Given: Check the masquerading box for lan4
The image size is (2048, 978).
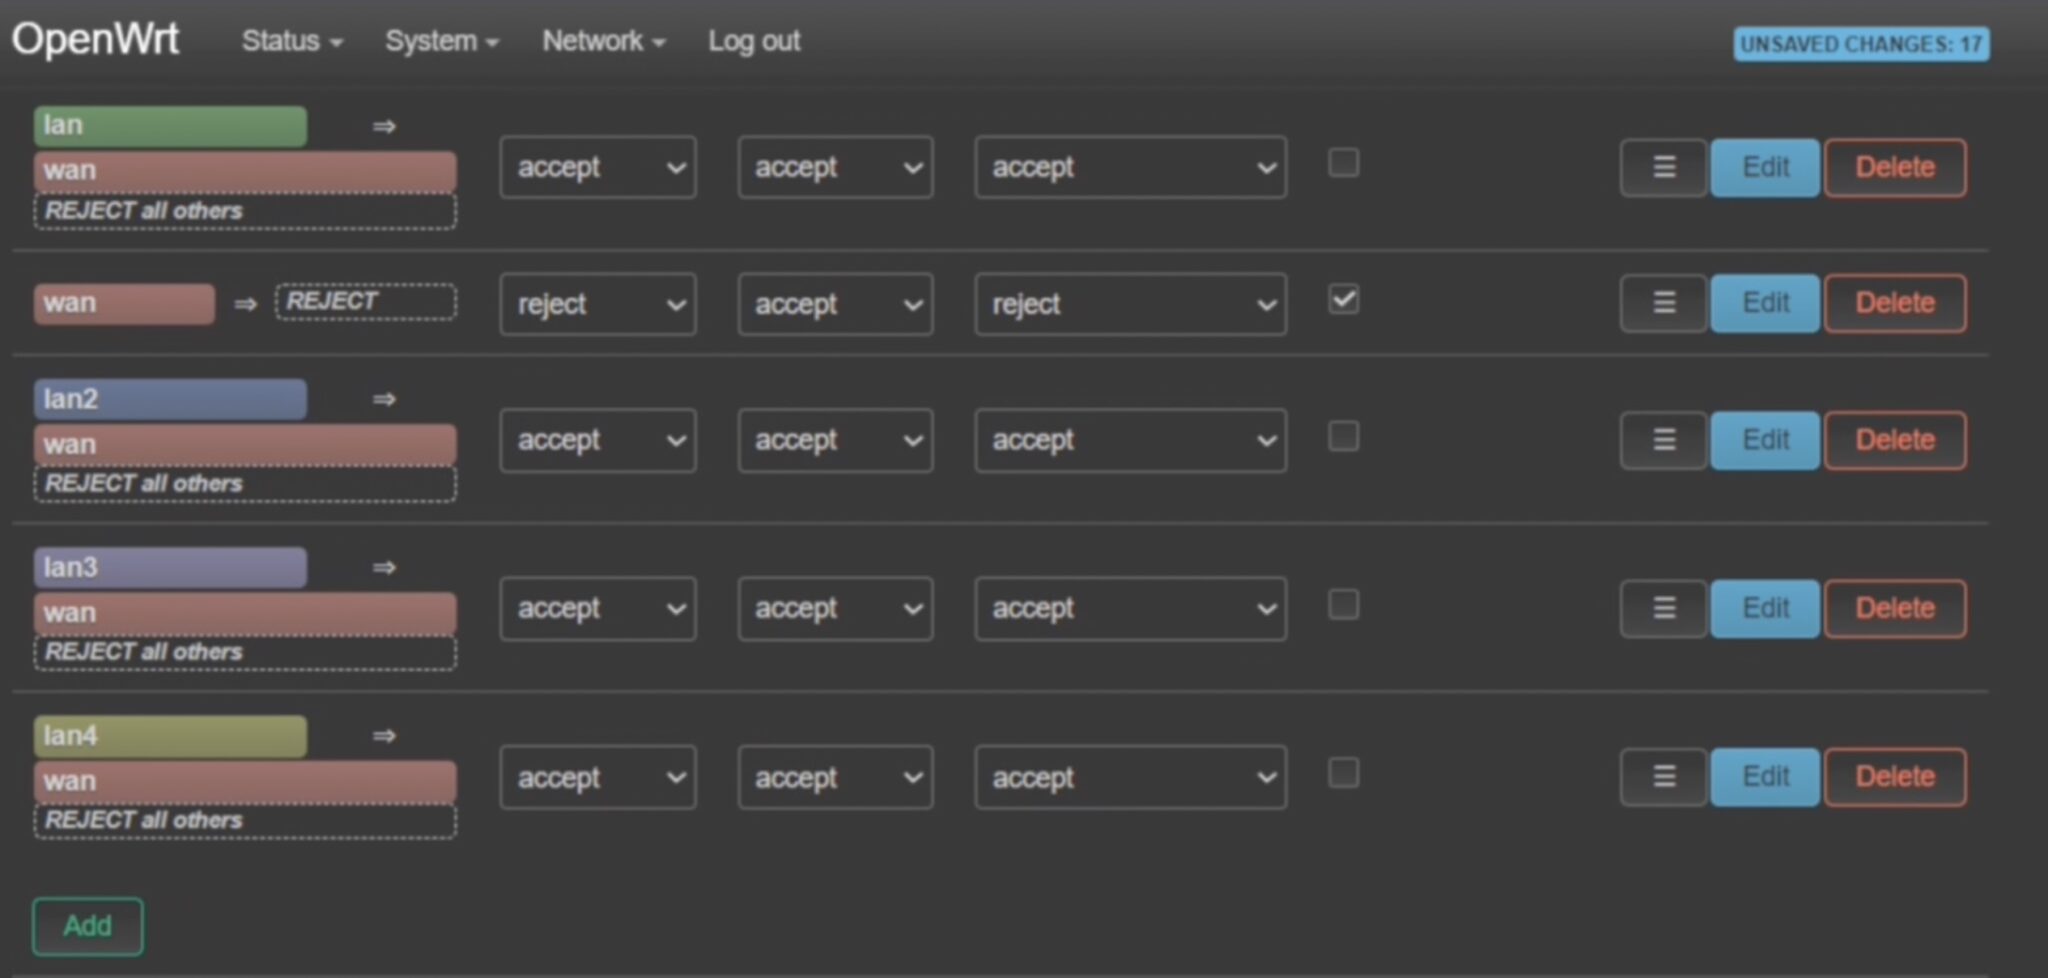Looking at the screenshot, I should [x=1343, y=773].
